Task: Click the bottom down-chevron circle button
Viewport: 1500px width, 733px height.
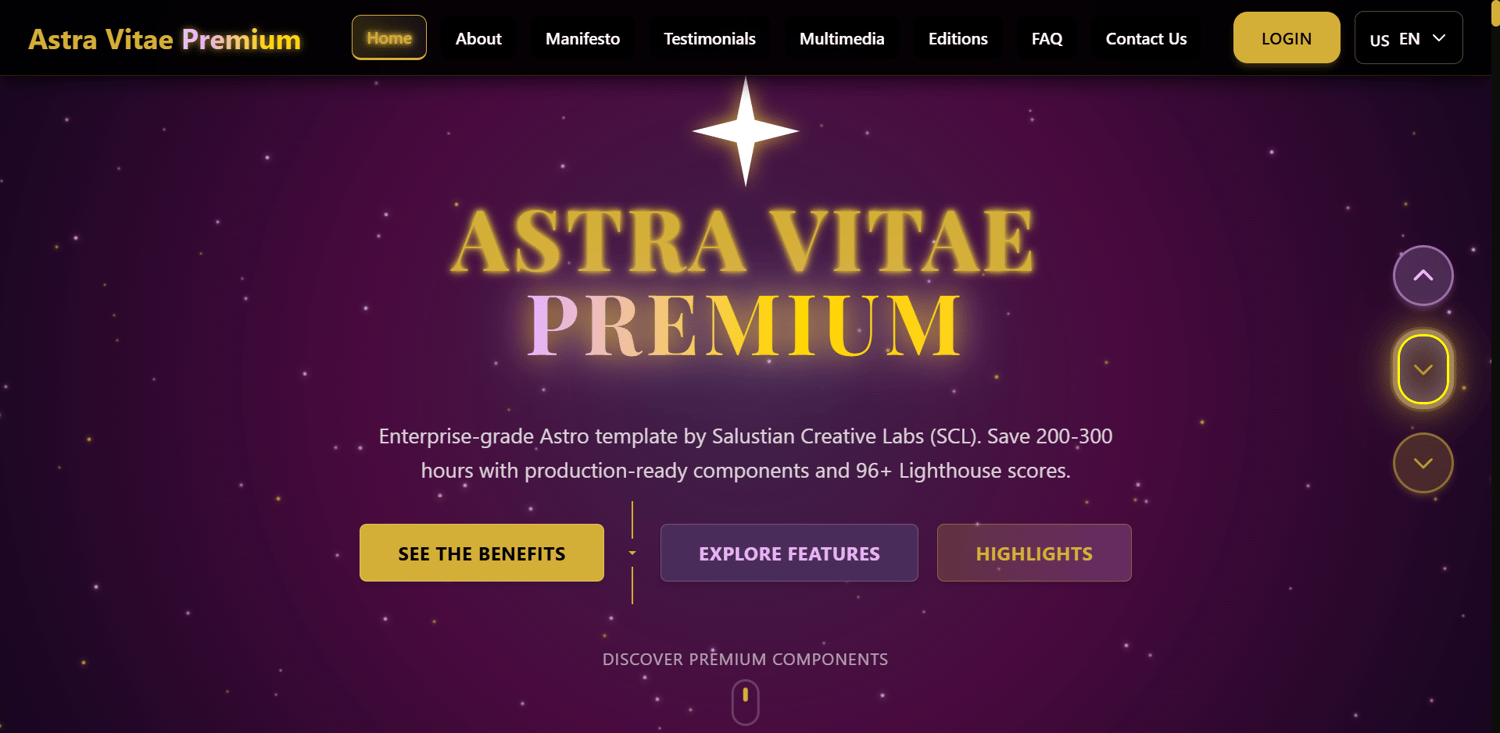Action: coord(1423,463)
